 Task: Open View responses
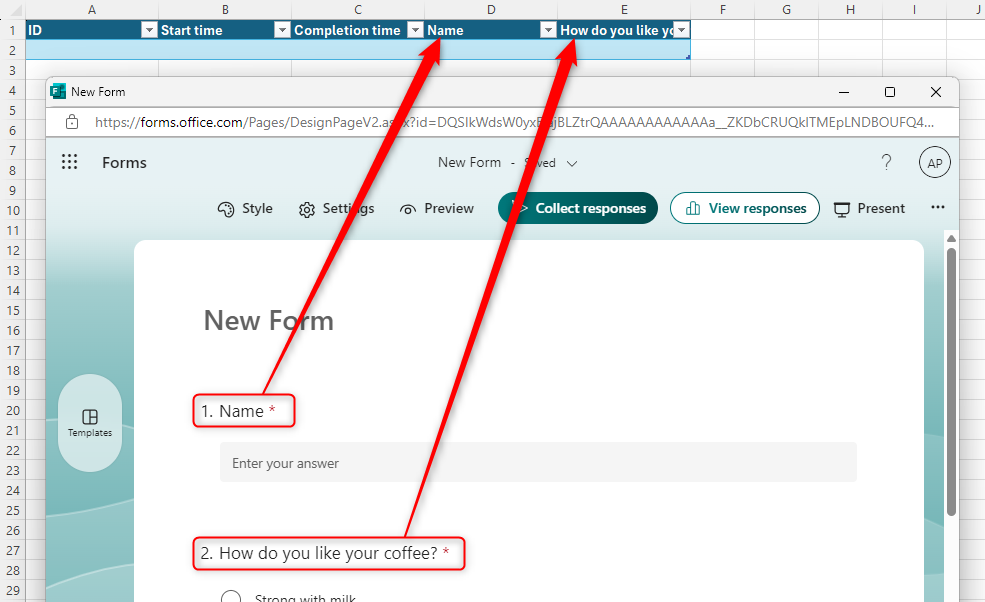tap(744, 208)
